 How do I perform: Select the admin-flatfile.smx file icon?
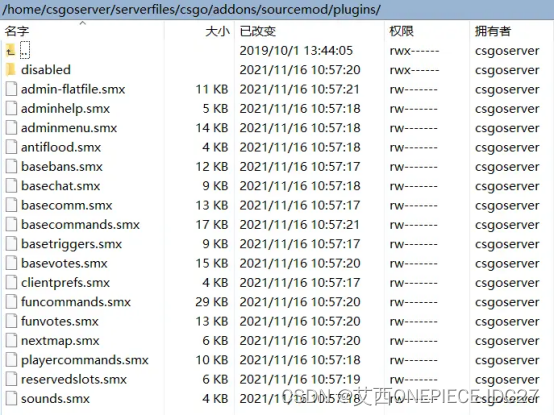11,89
